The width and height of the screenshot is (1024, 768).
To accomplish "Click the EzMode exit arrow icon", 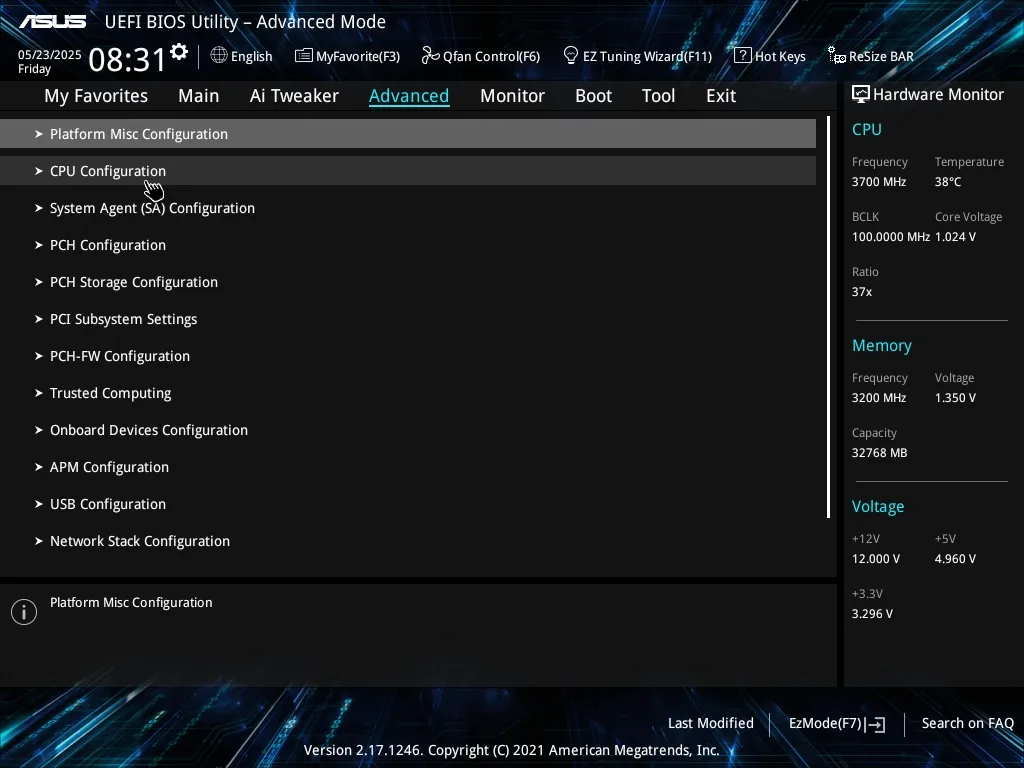I will (876, 724).
